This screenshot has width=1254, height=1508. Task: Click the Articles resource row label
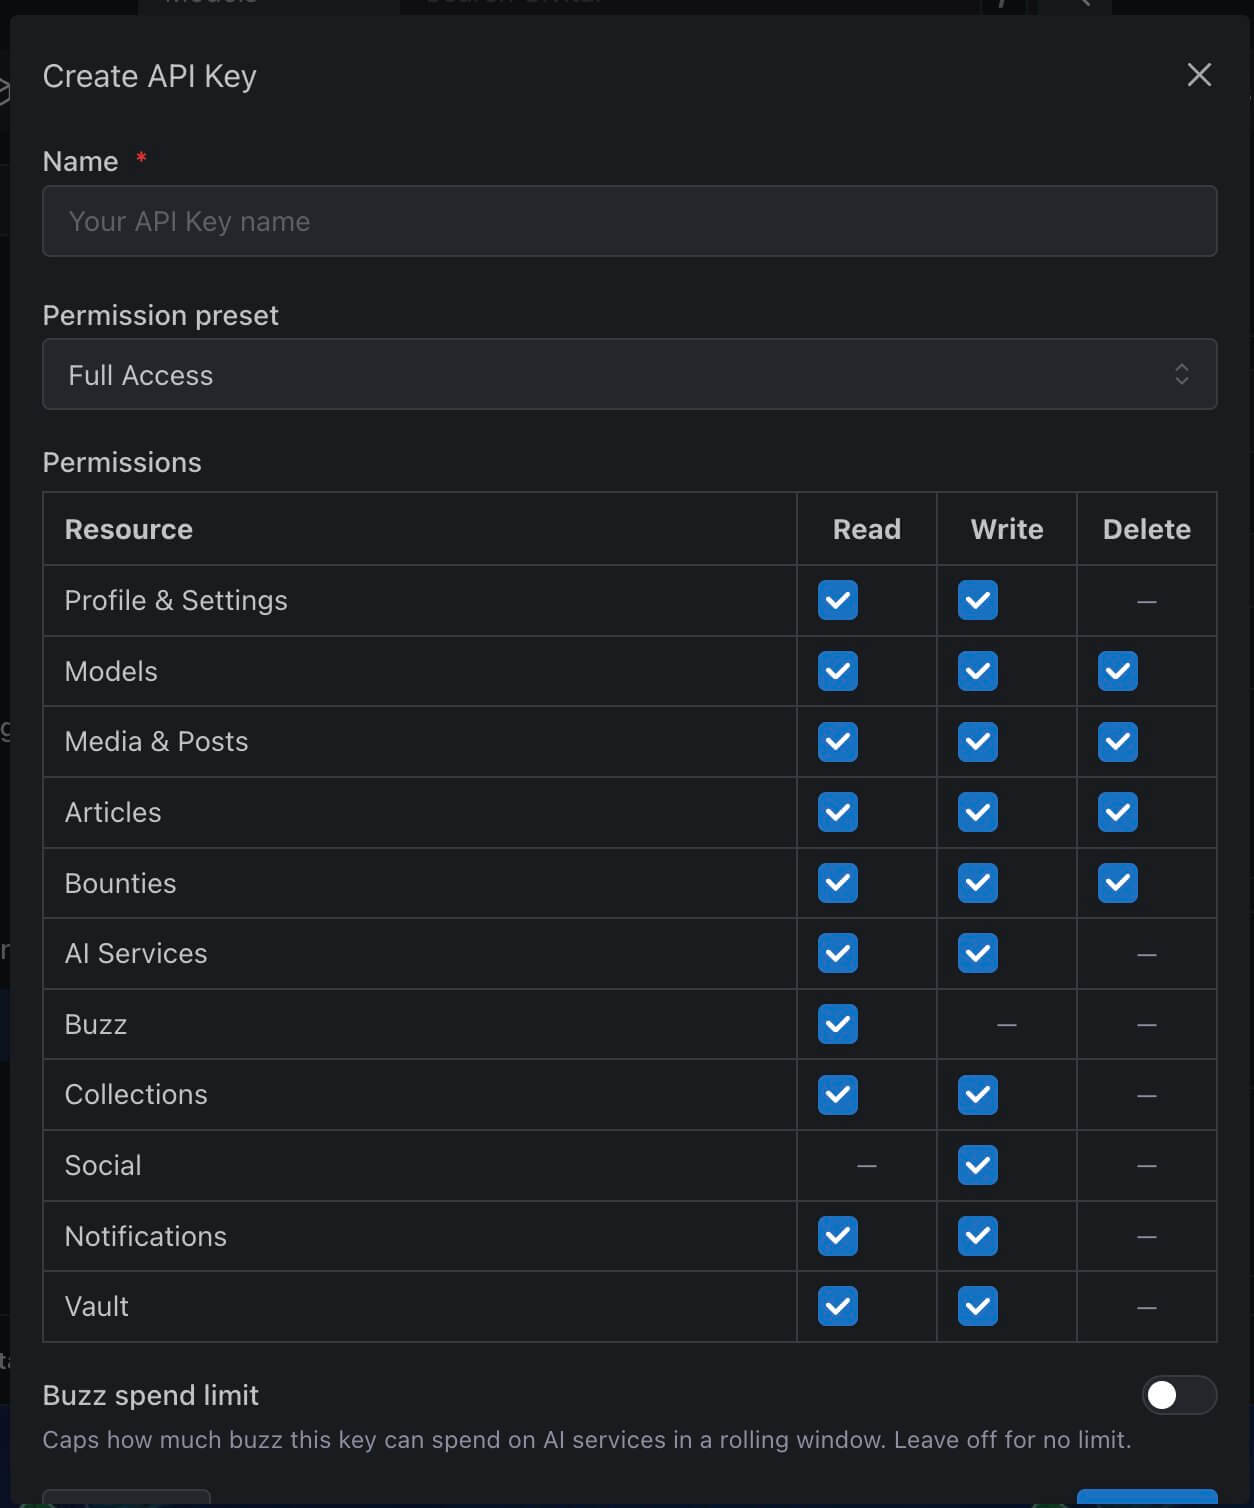point(113,812)
